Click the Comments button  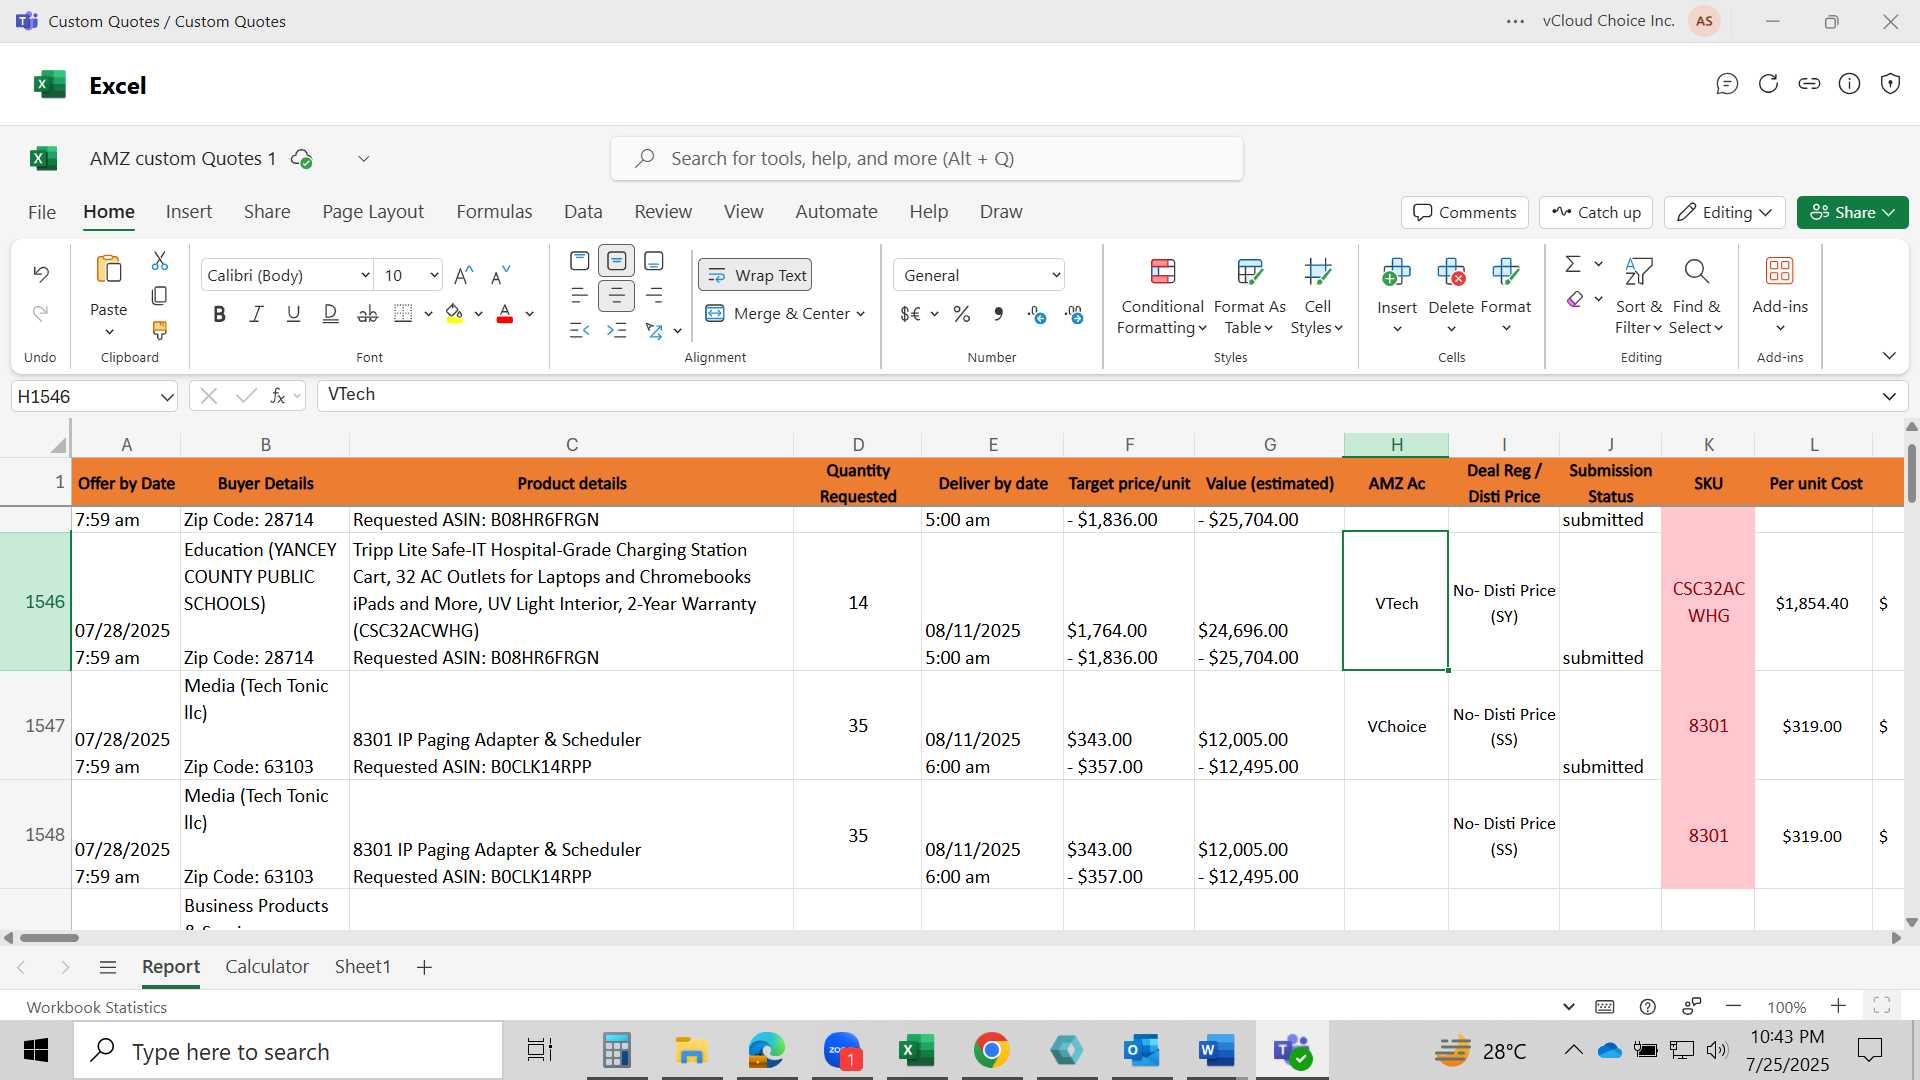pyautogui.click(x=1465, y=212)
